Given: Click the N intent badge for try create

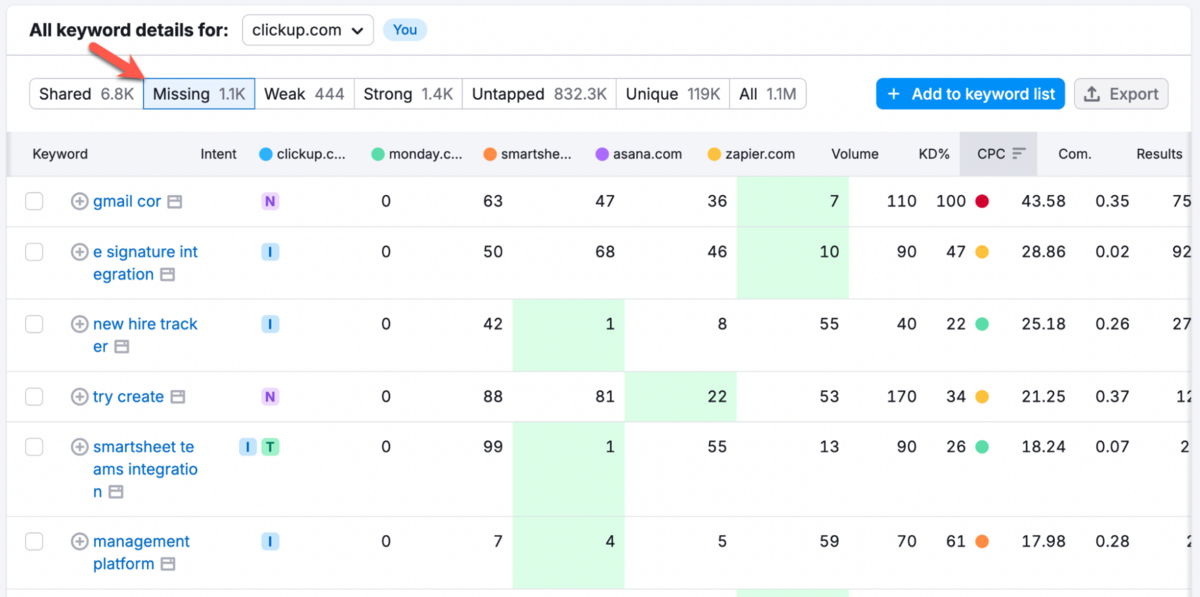Looking at the screenshot, I should 270,397.
